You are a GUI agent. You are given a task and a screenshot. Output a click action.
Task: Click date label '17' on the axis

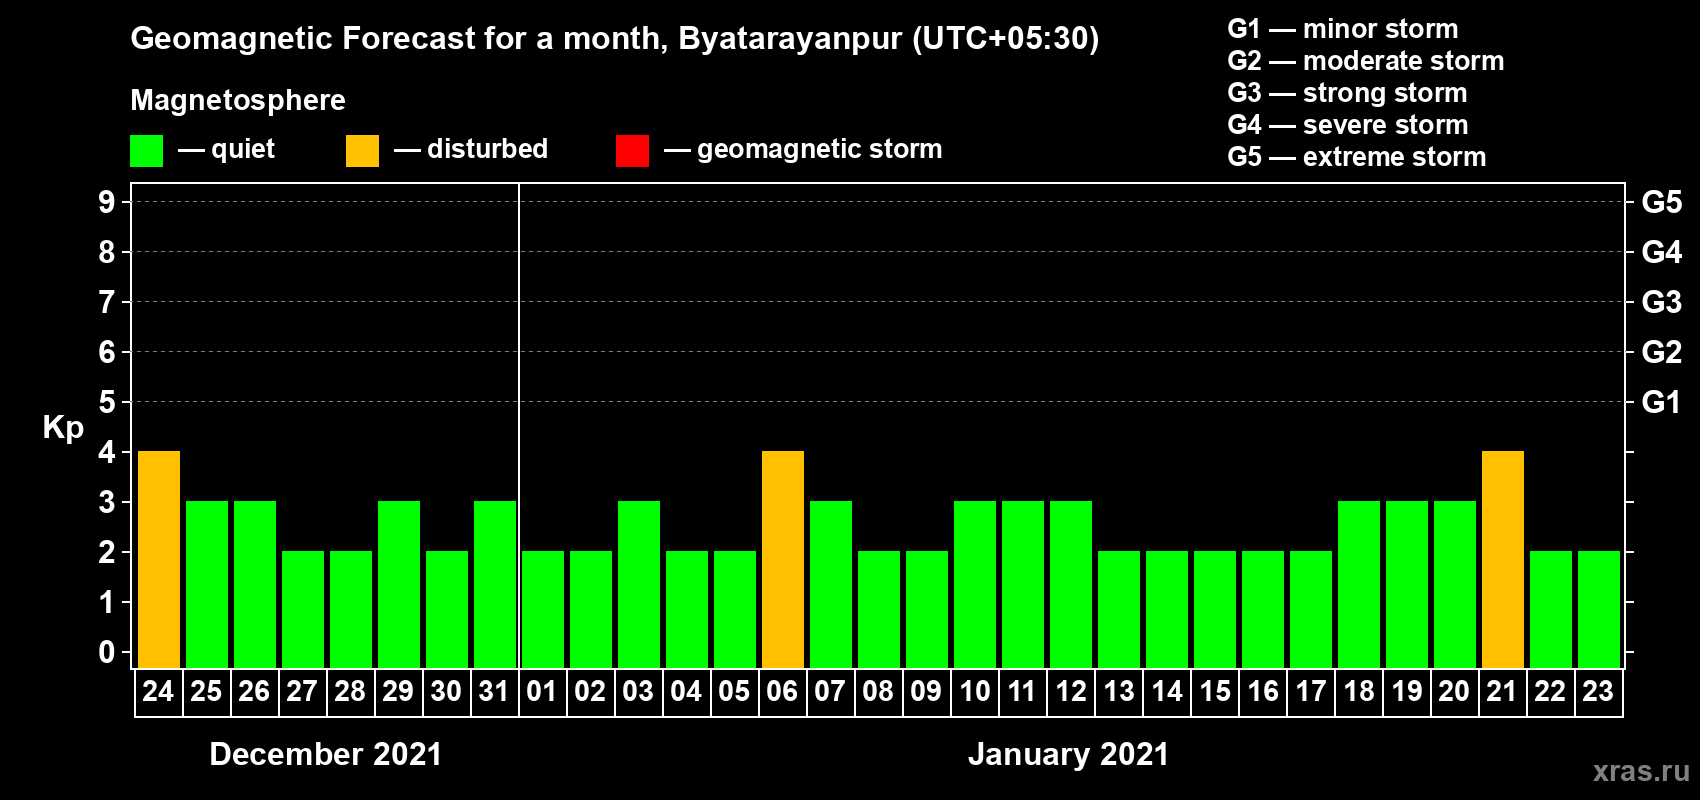[1310, 692]
